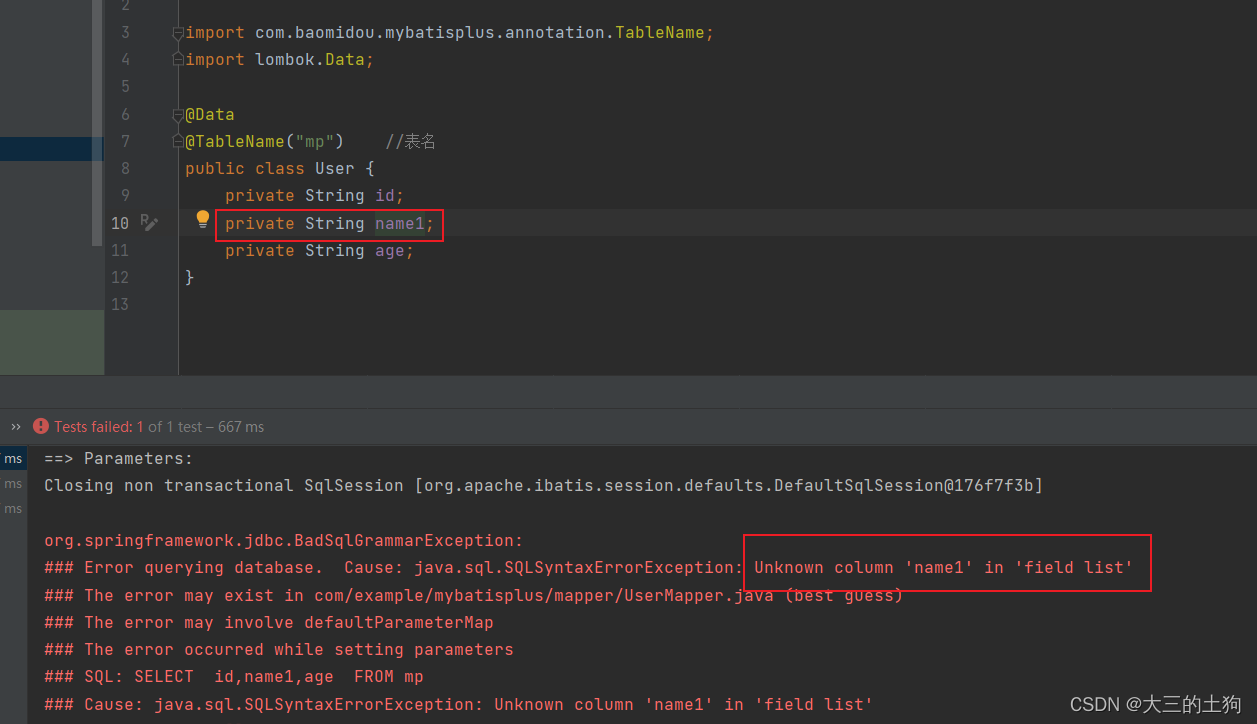This screenshot has height=724, width=1257.
Task: Click the BadSqlGrammarException console line
Action: [284, 540]
